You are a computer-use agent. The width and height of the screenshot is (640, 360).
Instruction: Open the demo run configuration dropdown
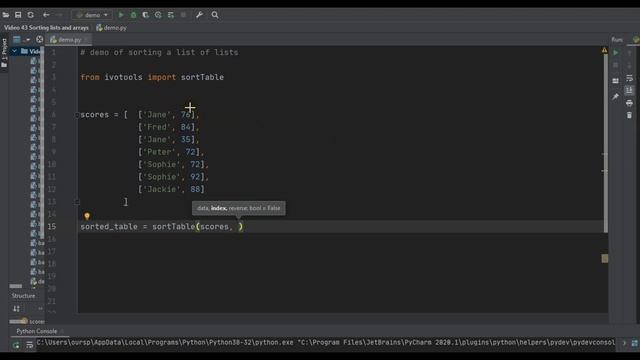click(92, 15)
